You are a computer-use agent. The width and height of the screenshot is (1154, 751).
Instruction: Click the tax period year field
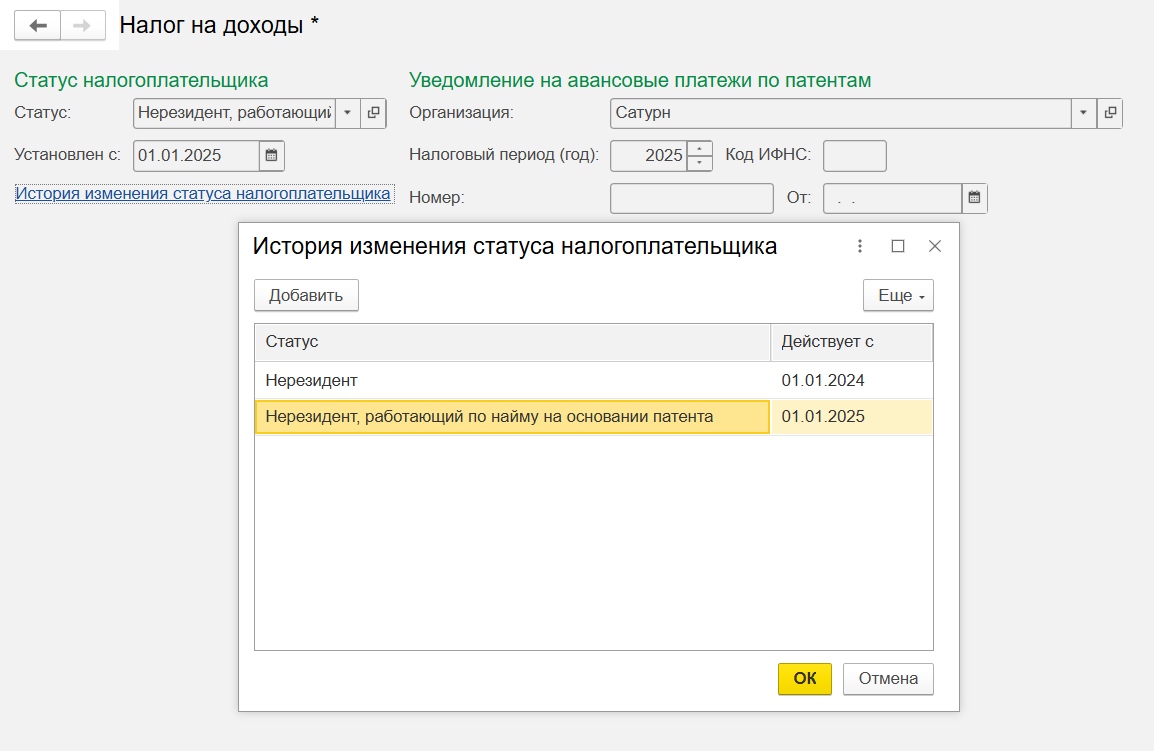[648, 155]
